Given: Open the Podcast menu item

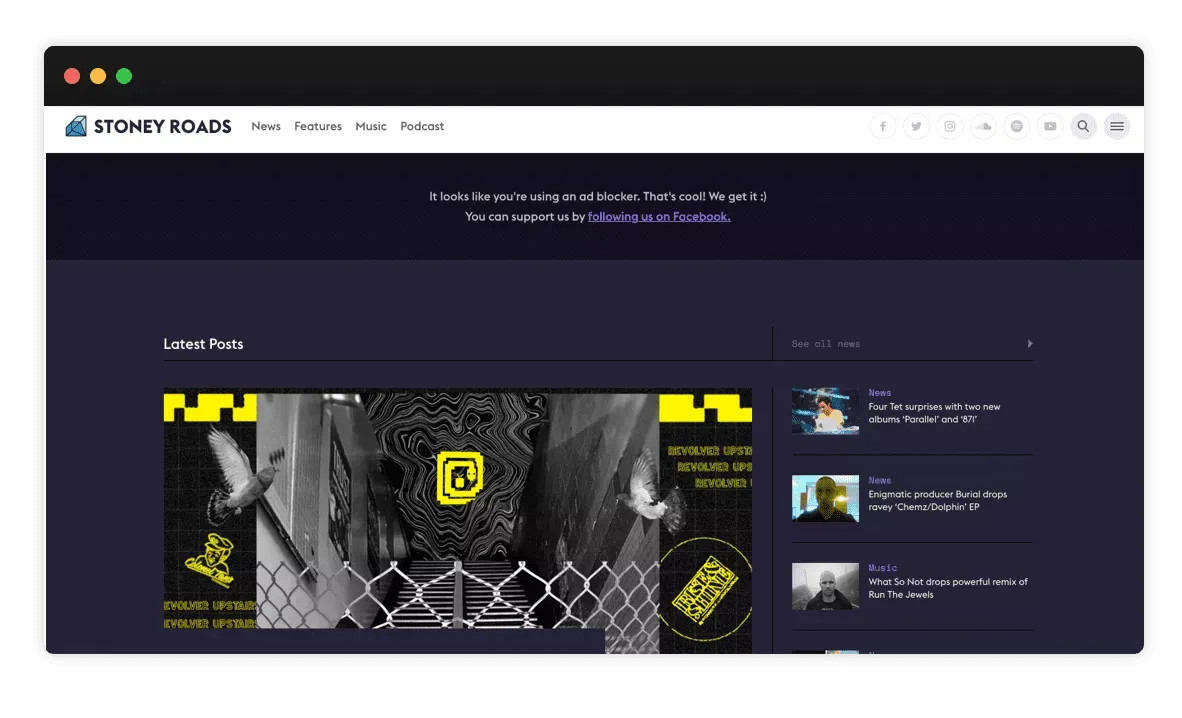Looking at the screenshot, I should pos(422,126).
